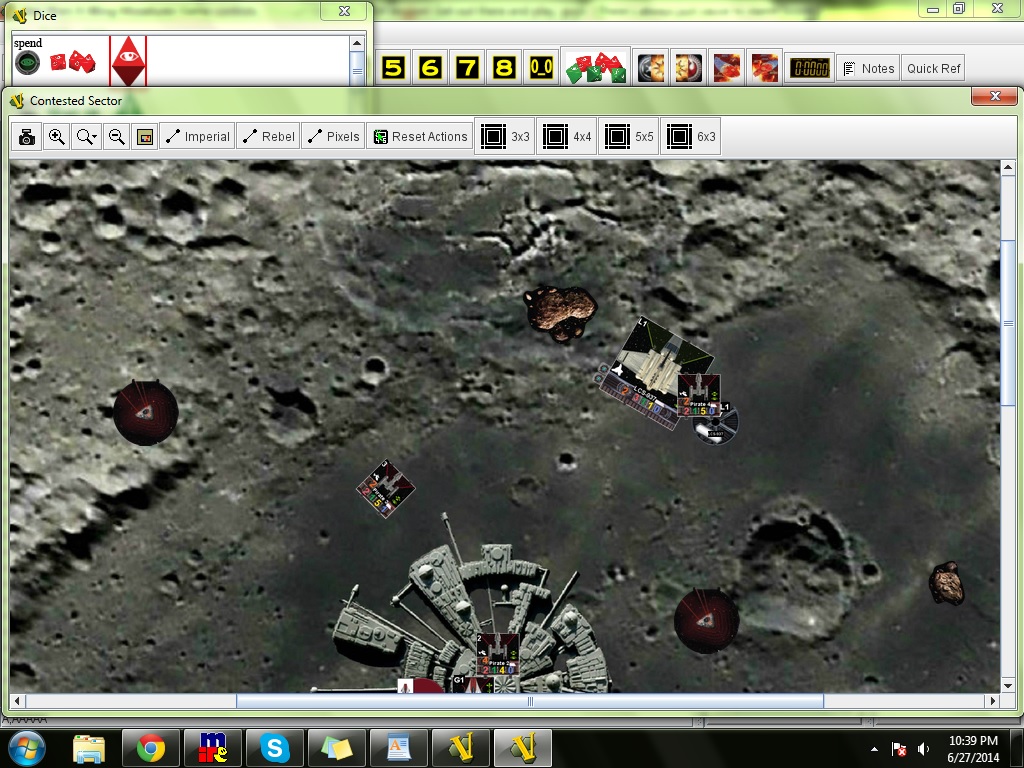This screenshot has height=768, width=1024.
Task: Toggle the overview map window
Action: 145,137
